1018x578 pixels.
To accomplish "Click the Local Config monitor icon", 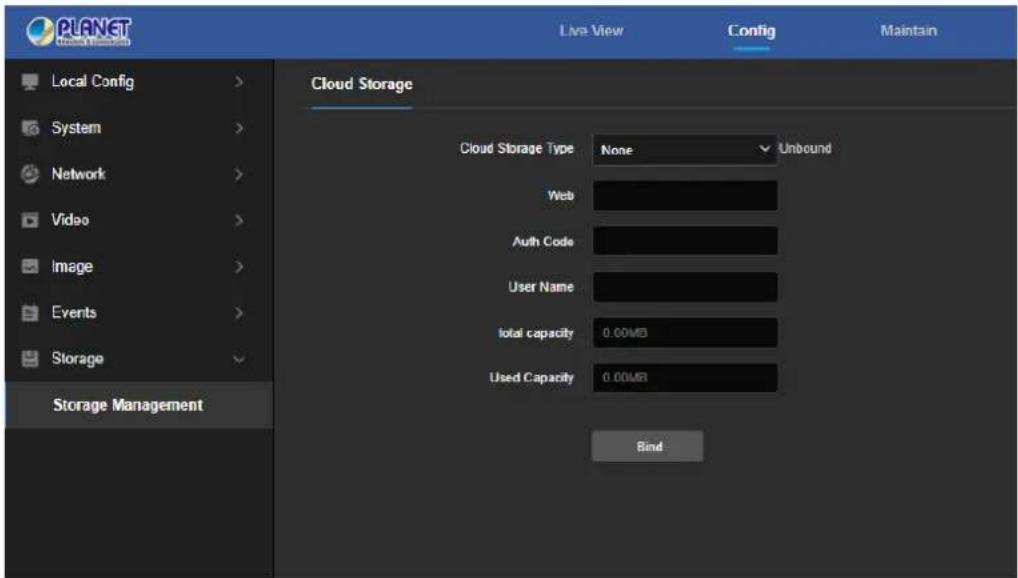I will [x=30, y=82].
